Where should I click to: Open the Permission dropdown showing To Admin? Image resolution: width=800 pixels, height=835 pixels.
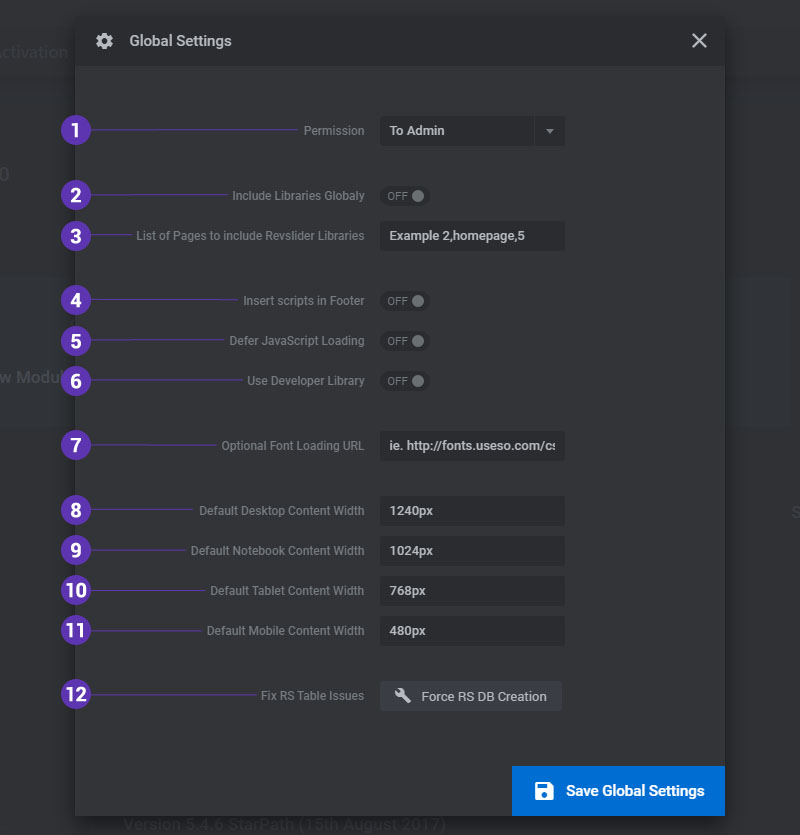coord(457,130)
